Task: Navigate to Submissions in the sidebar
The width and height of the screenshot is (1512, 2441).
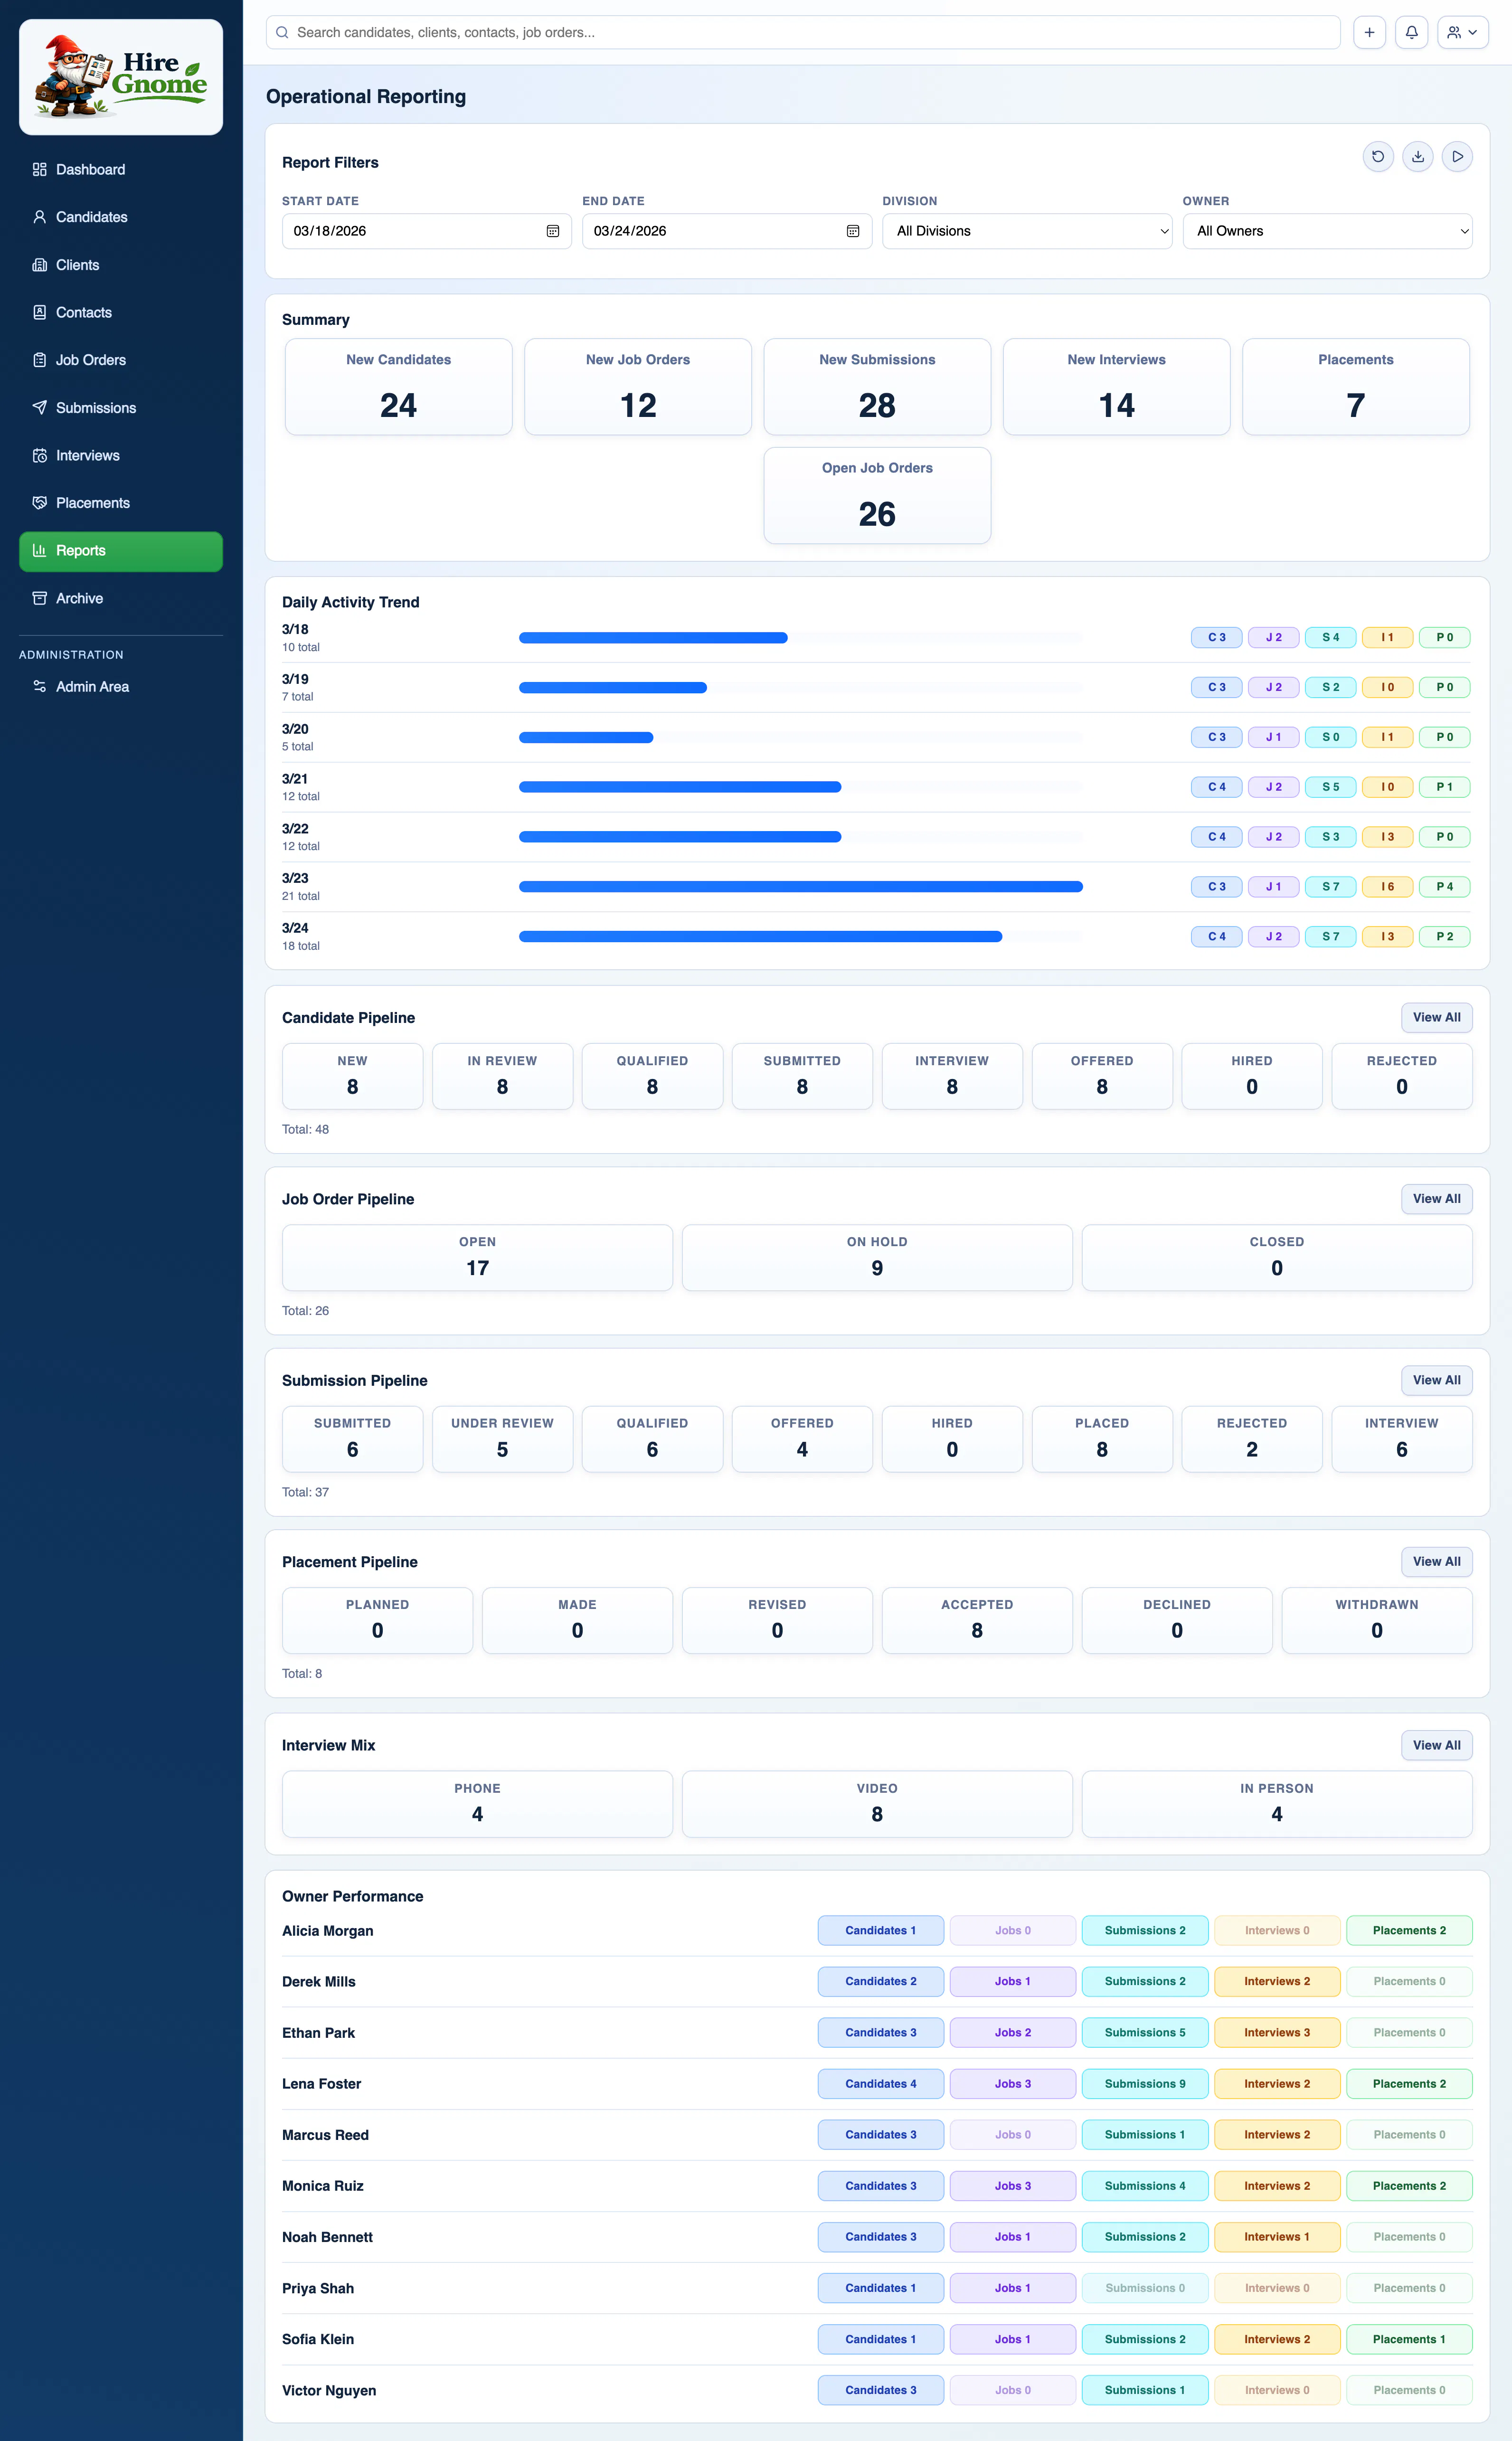Action: tap(121, 408)
